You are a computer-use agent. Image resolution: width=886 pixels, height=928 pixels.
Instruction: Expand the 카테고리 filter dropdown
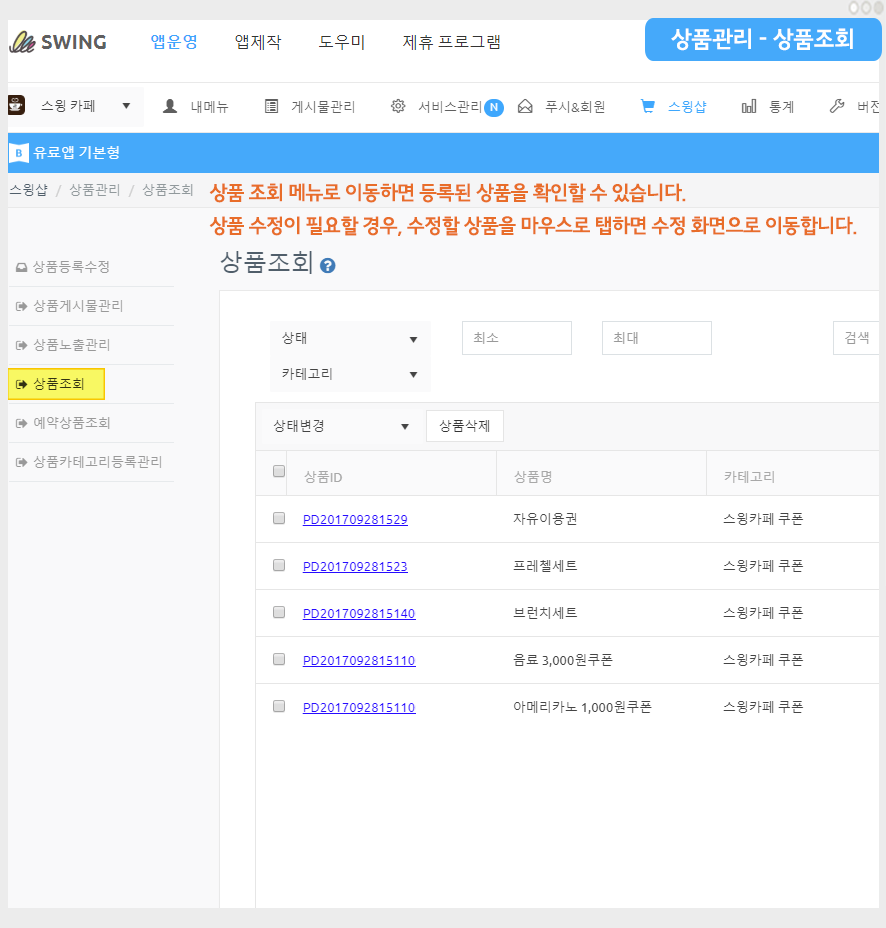(350, 374)
